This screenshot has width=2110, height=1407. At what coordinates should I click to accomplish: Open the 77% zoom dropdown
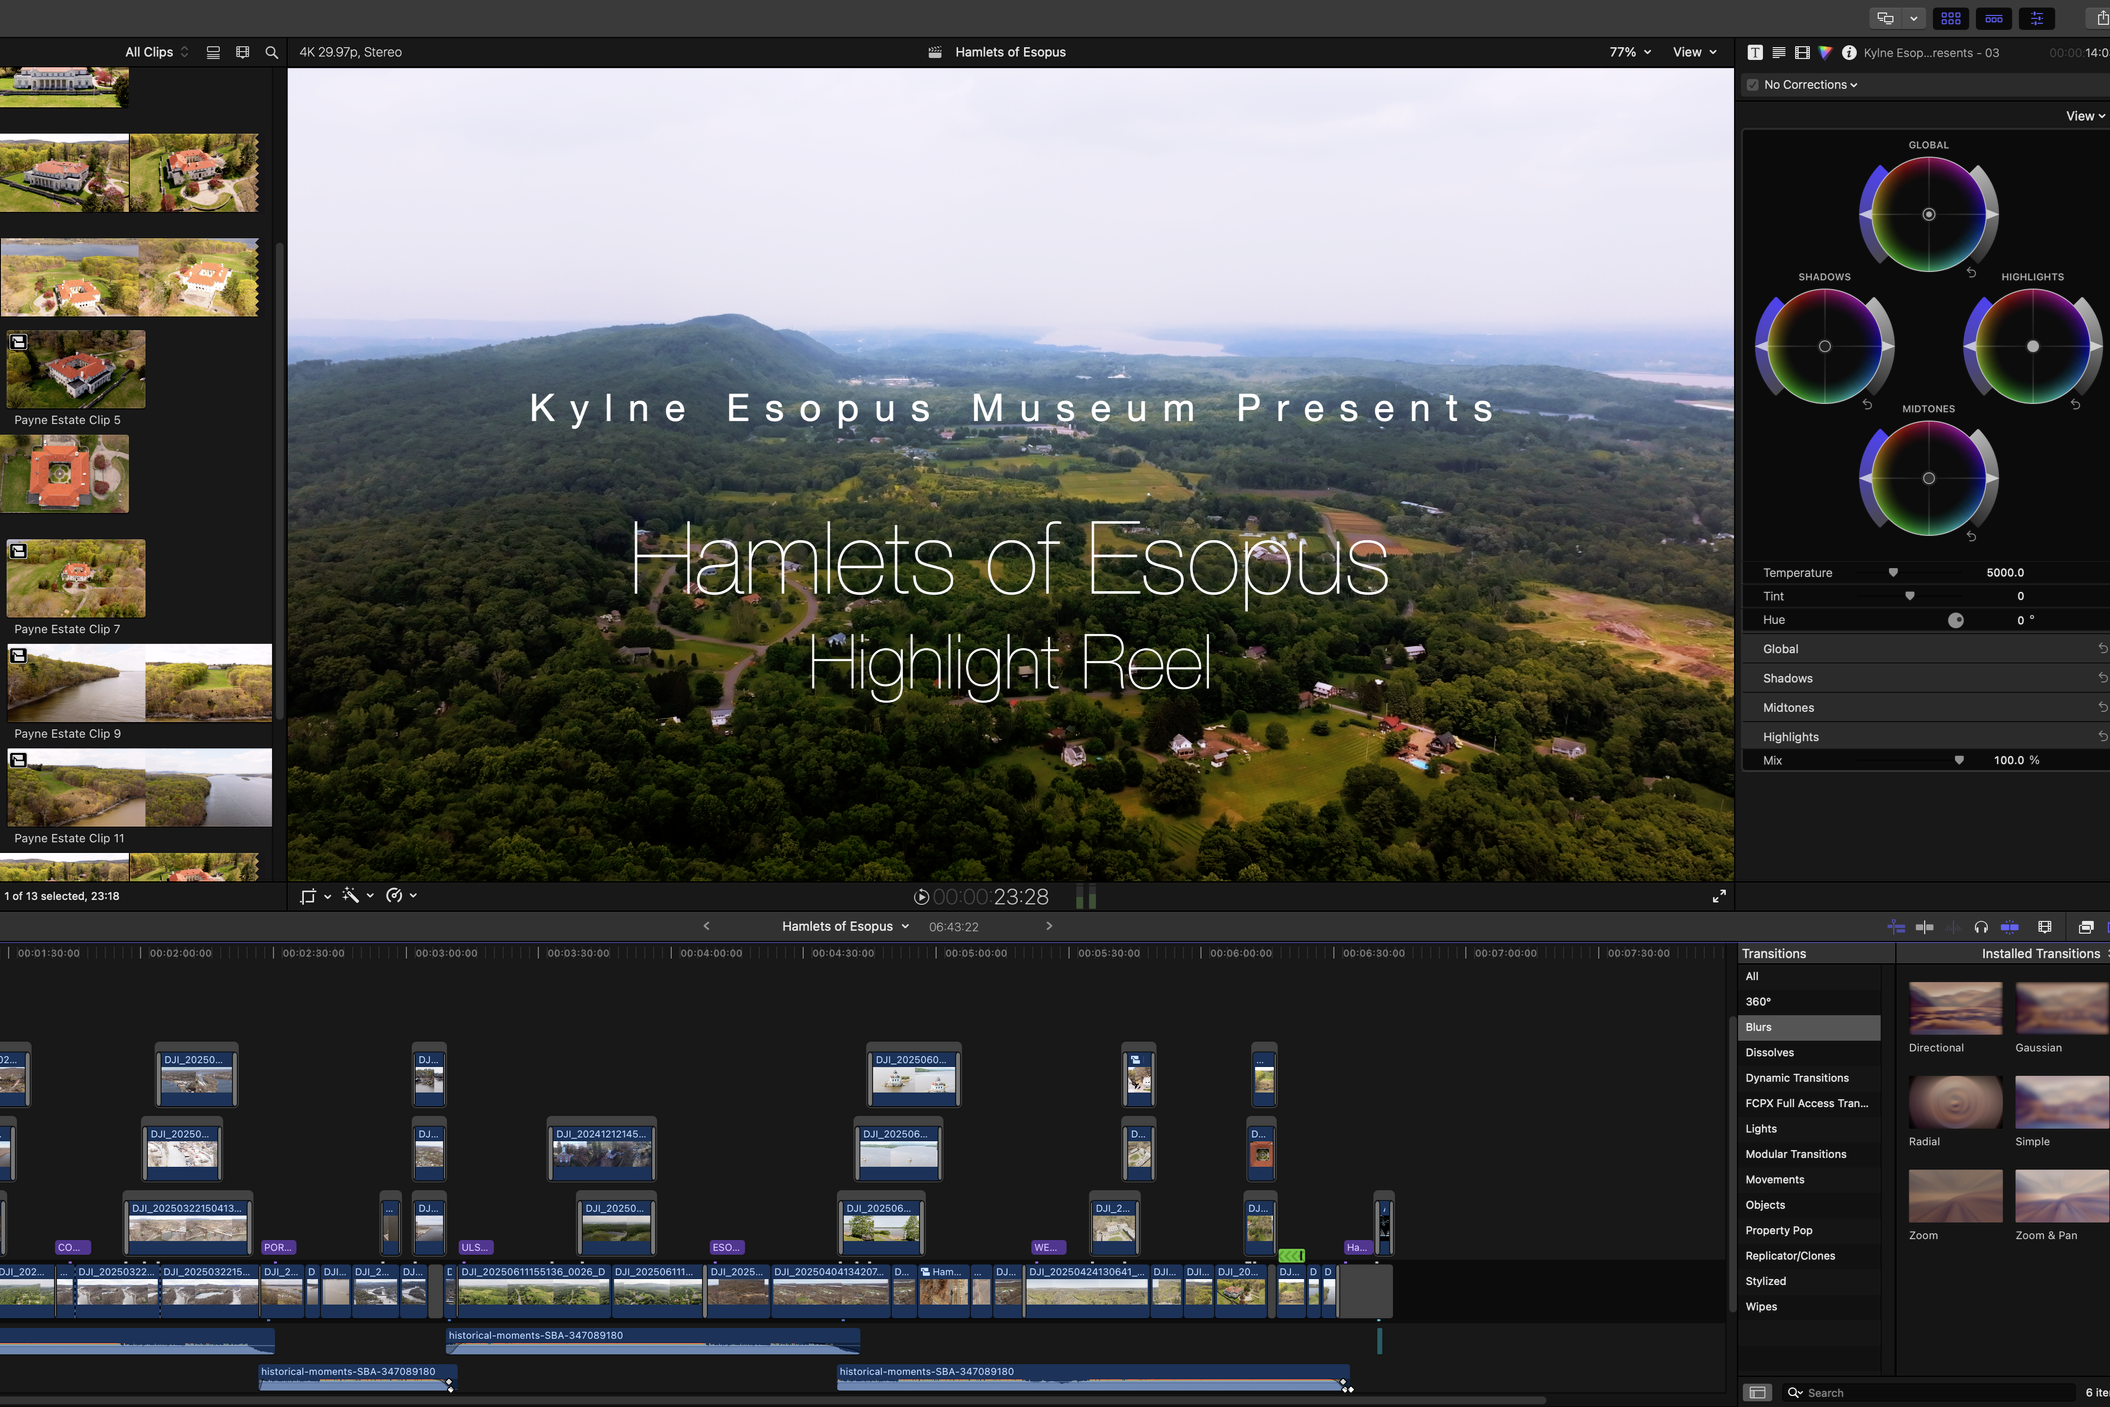tap(1630, 52)
